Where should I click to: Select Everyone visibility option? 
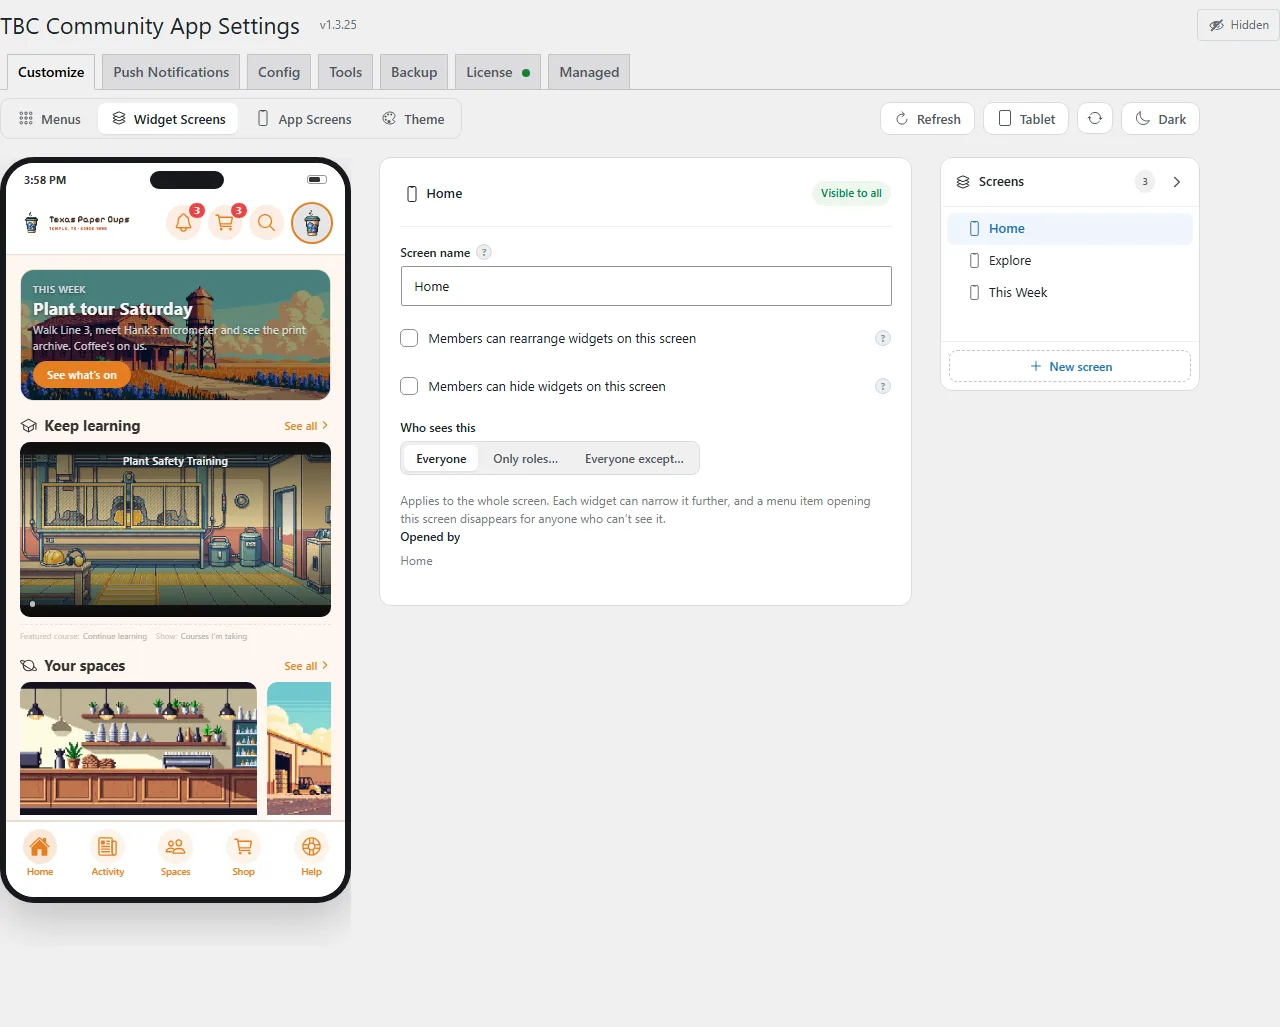point(441,459)
